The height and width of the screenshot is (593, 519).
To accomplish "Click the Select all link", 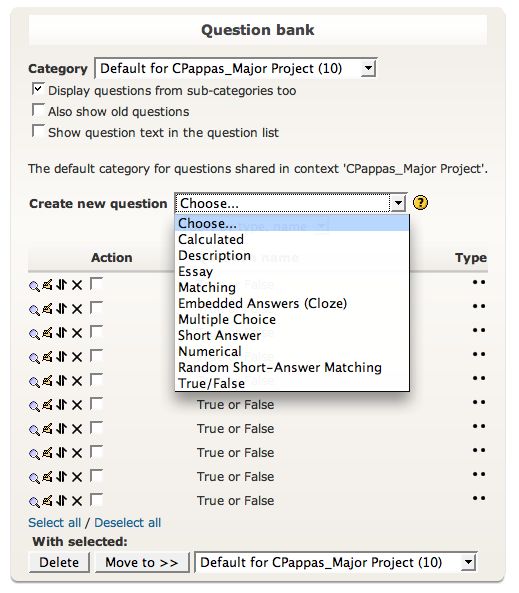I will pos(54,523).
